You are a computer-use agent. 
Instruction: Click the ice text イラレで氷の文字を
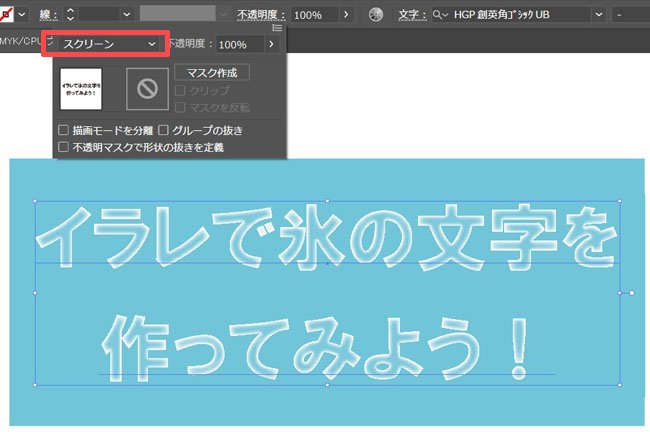[x=327, y=238]
